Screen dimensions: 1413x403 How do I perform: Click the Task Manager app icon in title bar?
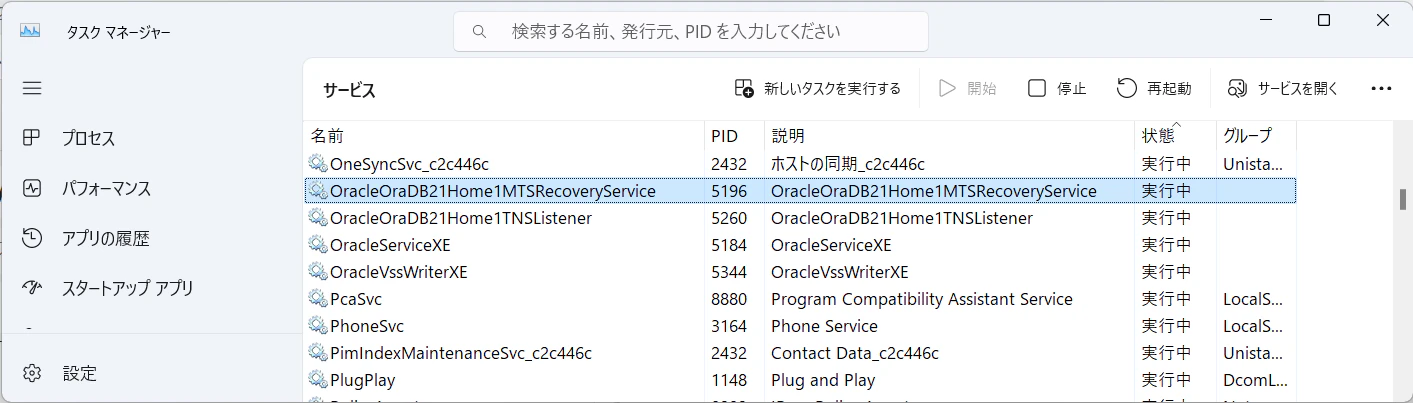30,31
